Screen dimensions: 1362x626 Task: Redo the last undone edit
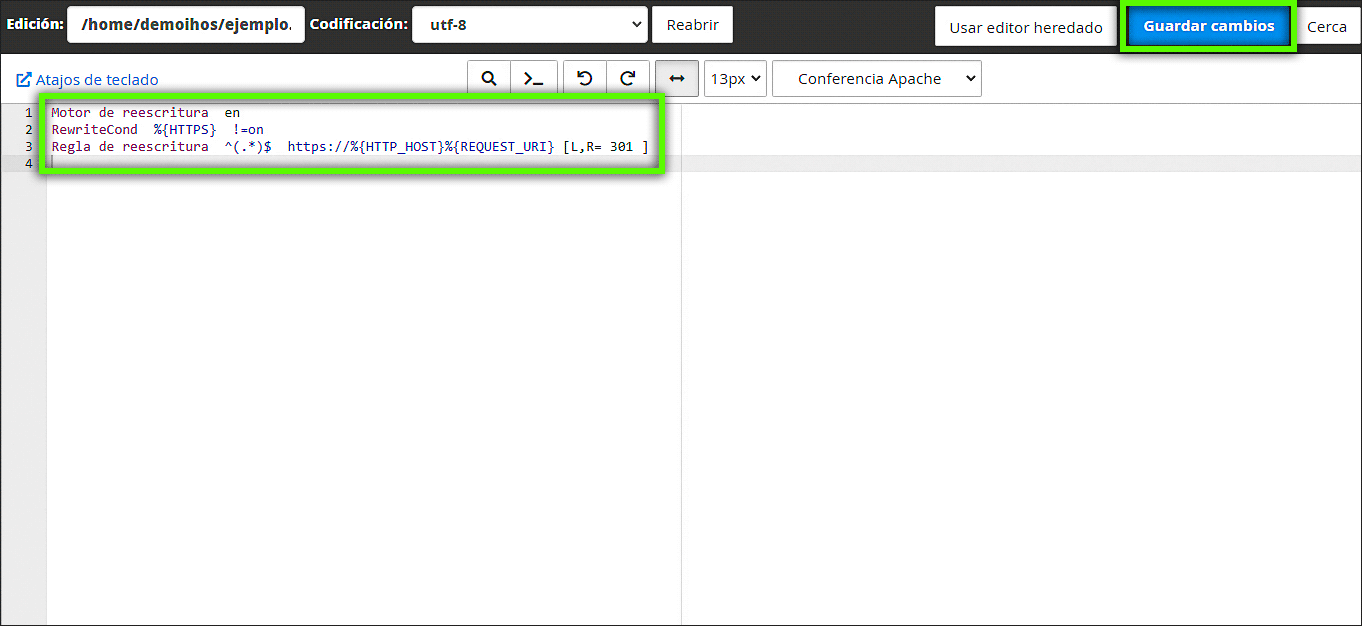[628, 79]
